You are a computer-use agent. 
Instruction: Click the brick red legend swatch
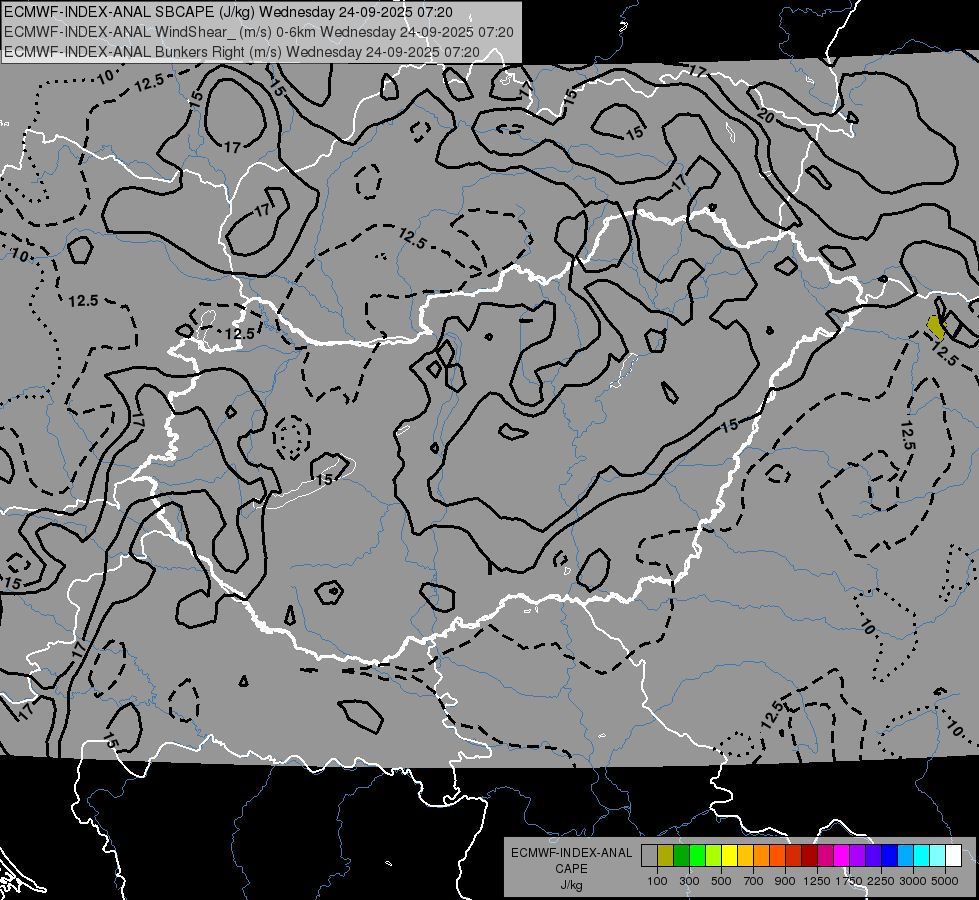point(794,855)
